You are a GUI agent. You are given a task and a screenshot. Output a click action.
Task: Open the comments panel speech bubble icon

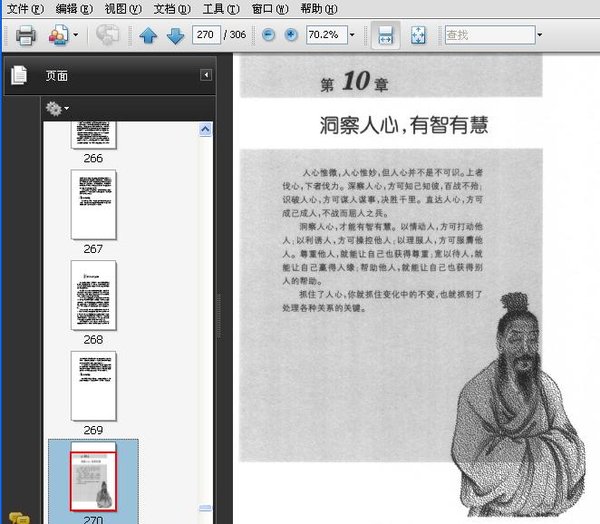pyautogui.click(x=19, y=518)
